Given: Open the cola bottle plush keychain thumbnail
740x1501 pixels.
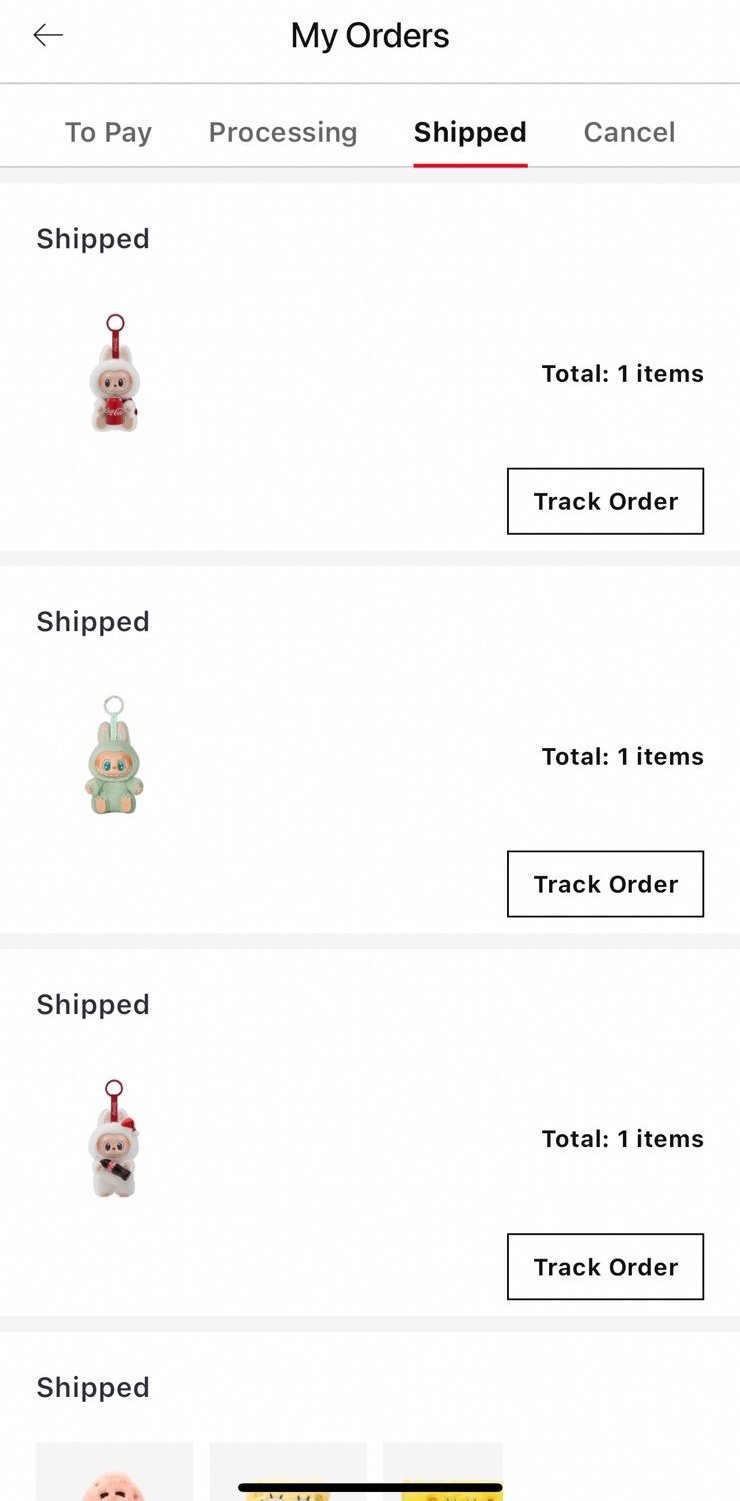Looking at the screenshot, I should [114, 1139].
